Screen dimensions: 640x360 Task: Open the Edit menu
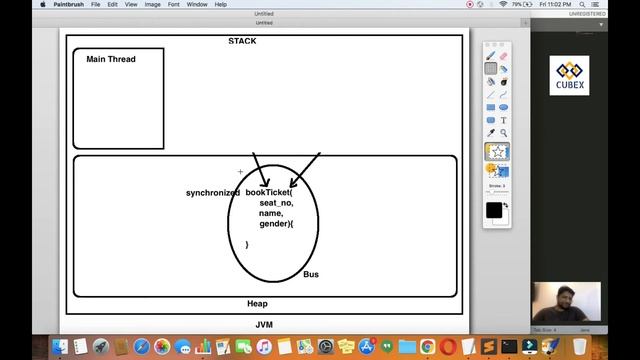[x=112, y=4]
